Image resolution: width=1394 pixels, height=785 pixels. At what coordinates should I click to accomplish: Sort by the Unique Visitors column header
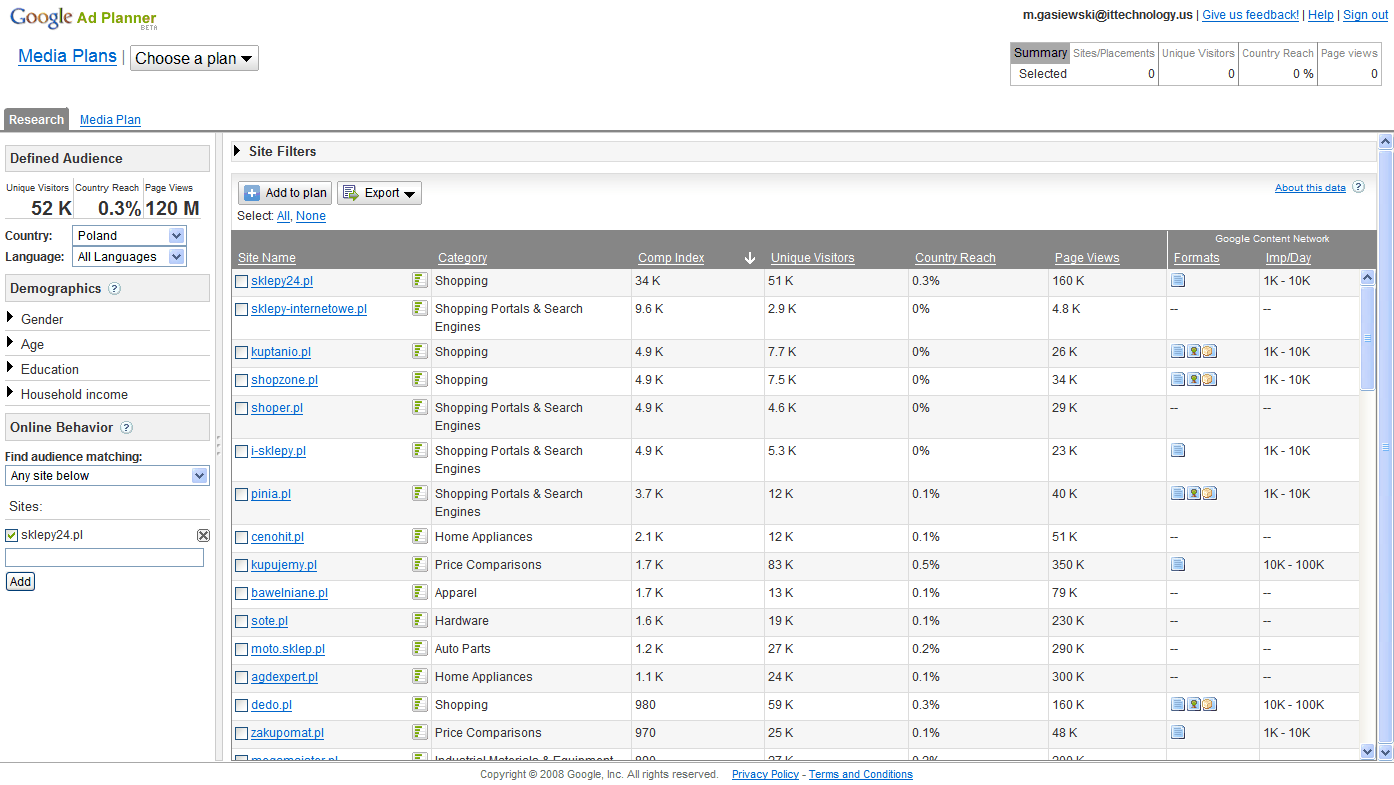(x=812, y=258)
